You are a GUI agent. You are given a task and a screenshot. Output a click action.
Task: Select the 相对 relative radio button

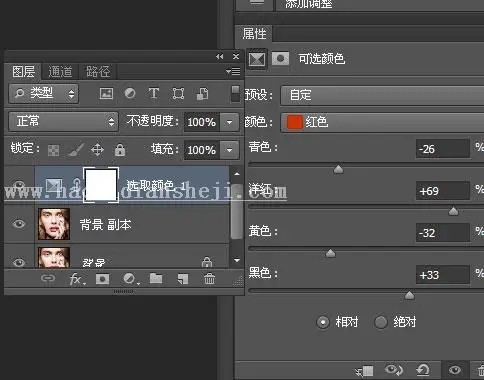(x=323, y=322)
